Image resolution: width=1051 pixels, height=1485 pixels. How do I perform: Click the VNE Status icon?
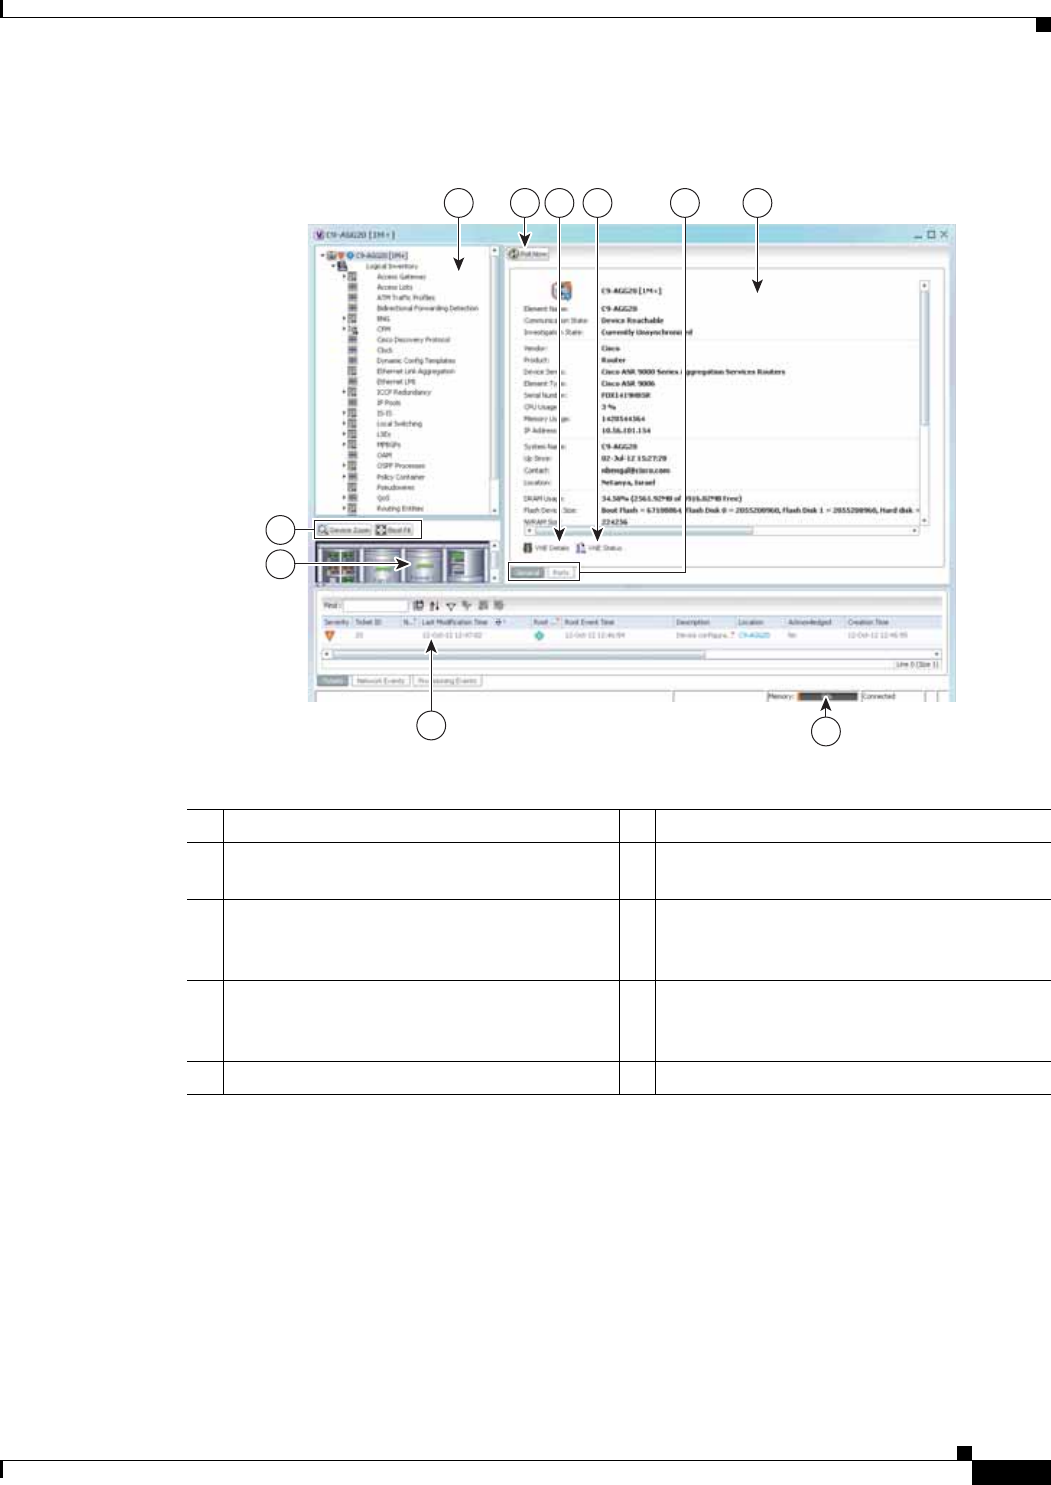click(x=580, y=548)
